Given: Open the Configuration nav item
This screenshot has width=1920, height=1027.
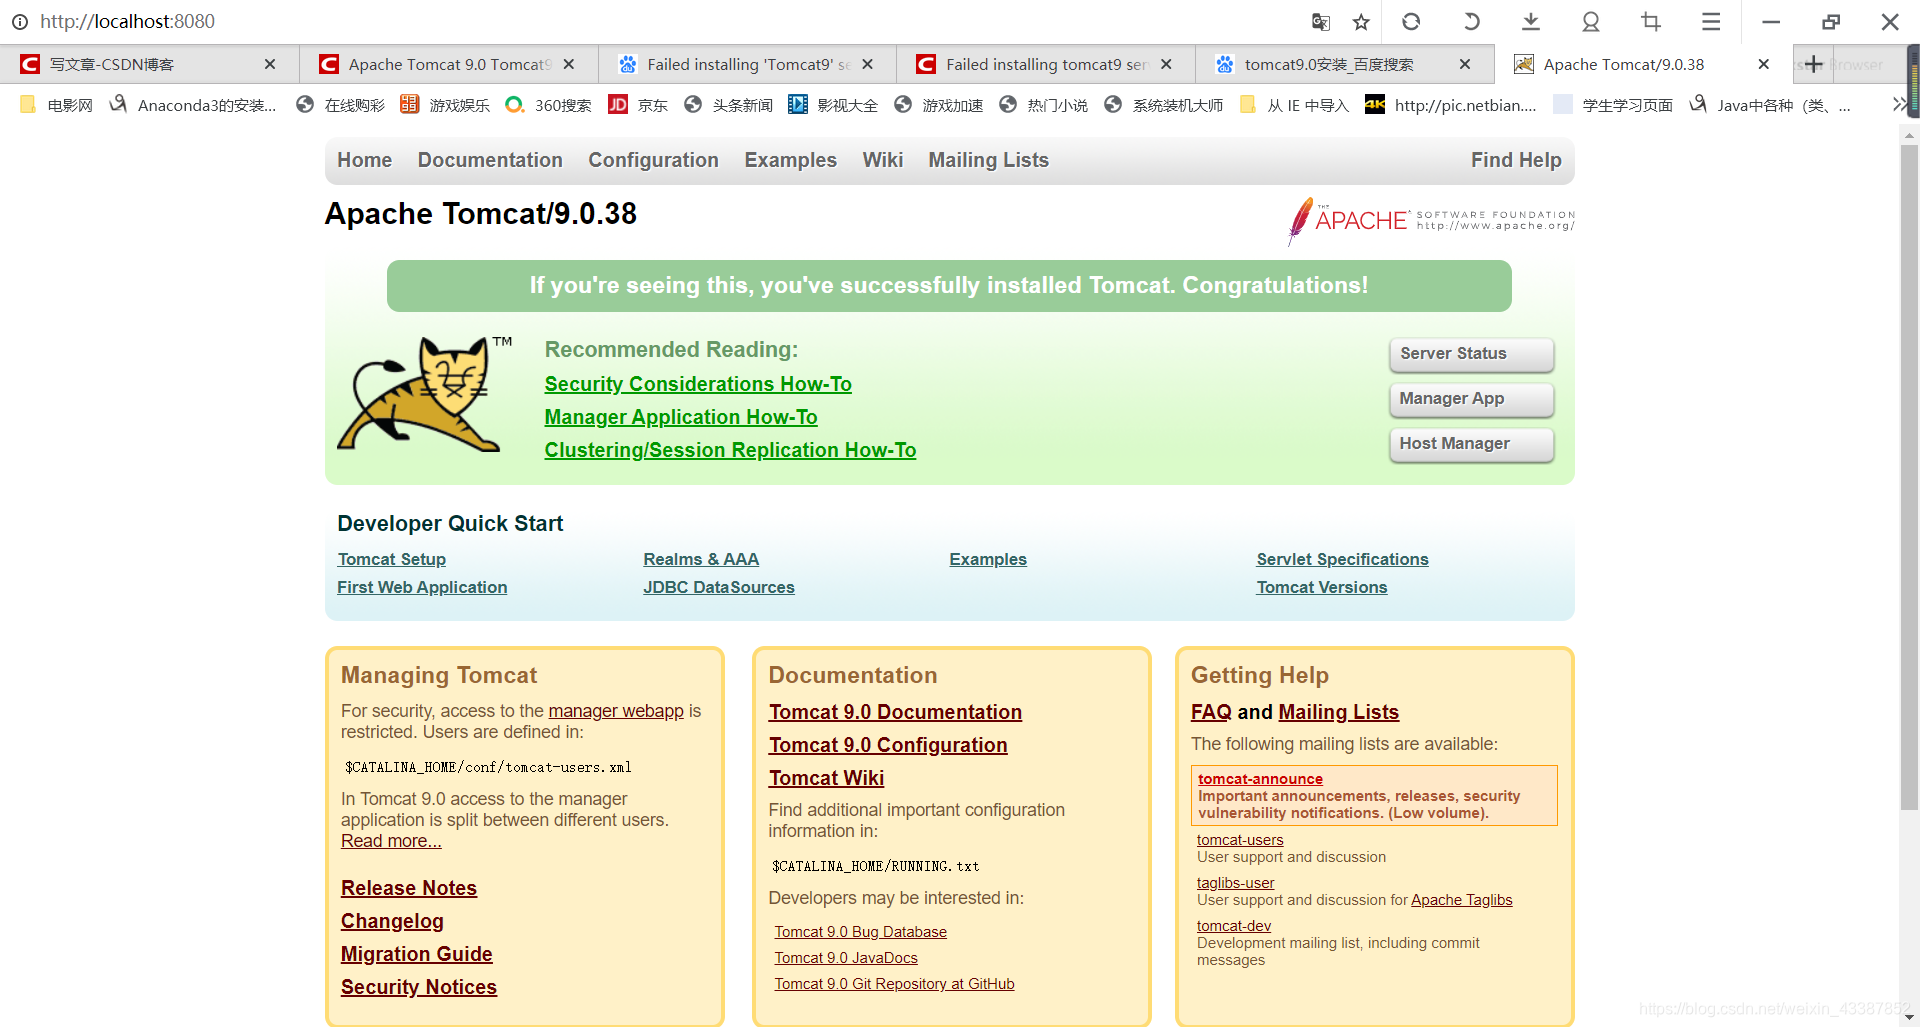Looking at the screenshot, I should coord(653,160).
